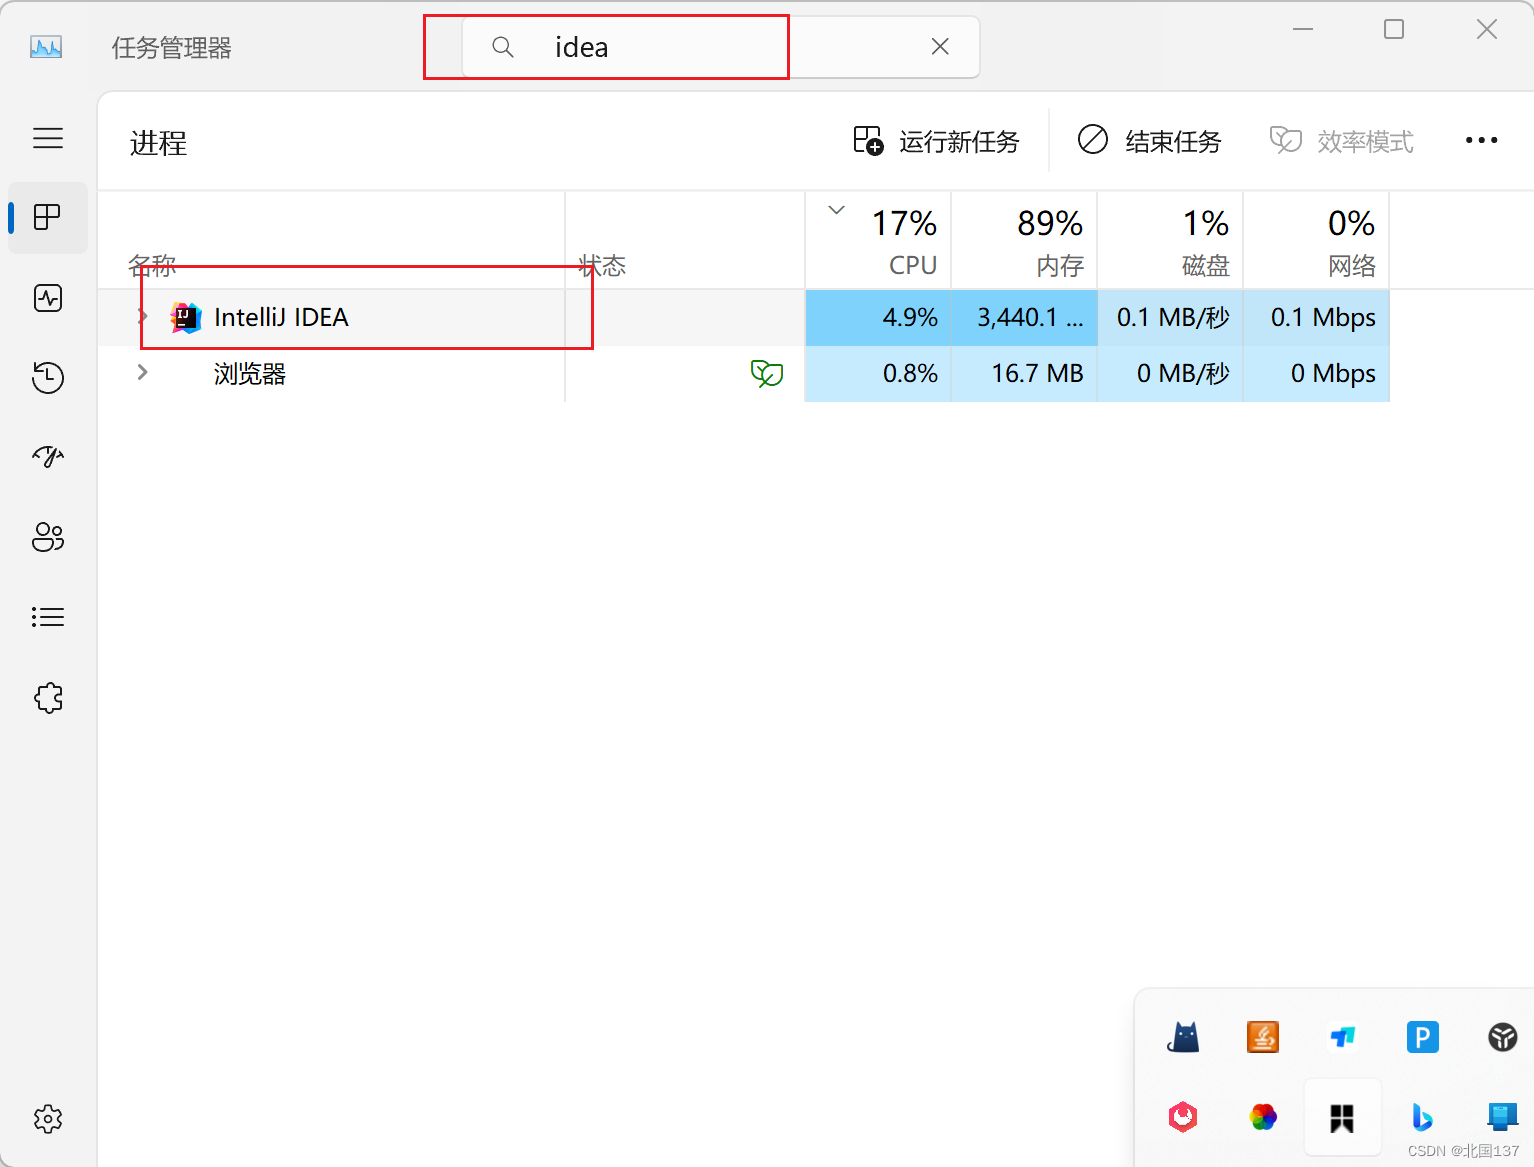Click the black four-panel tray icon
1534x1167 pixels.
pos(1342,1118)
